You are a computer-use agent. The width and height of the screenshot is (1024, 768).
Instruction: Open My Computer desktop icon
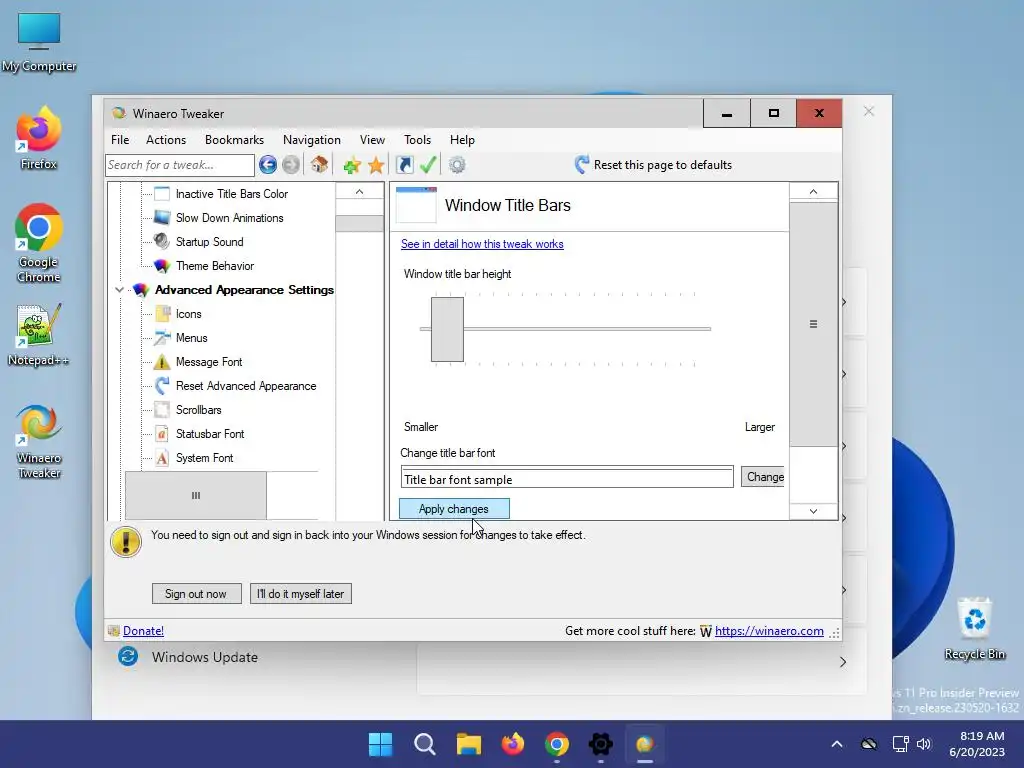pos(39,42)
